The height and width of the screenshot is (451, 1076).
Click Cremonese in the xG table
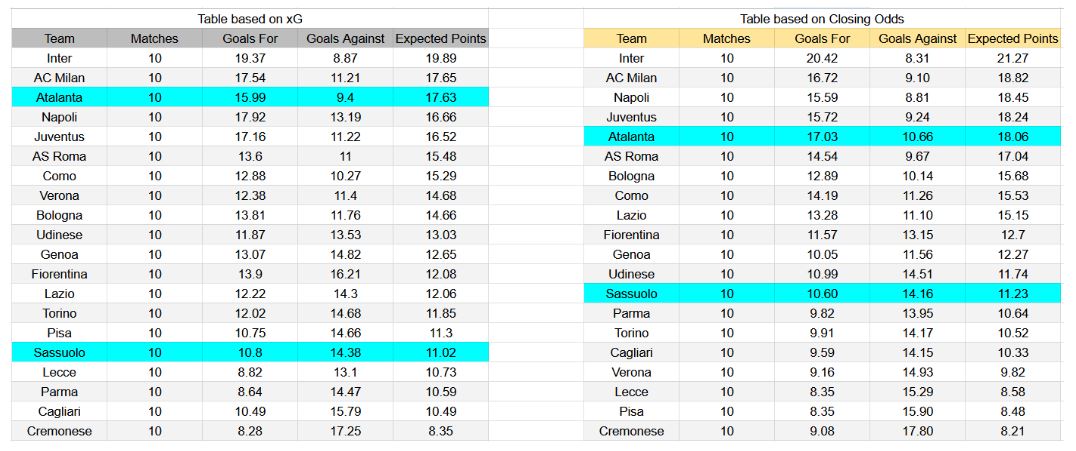tap(59, 431)
